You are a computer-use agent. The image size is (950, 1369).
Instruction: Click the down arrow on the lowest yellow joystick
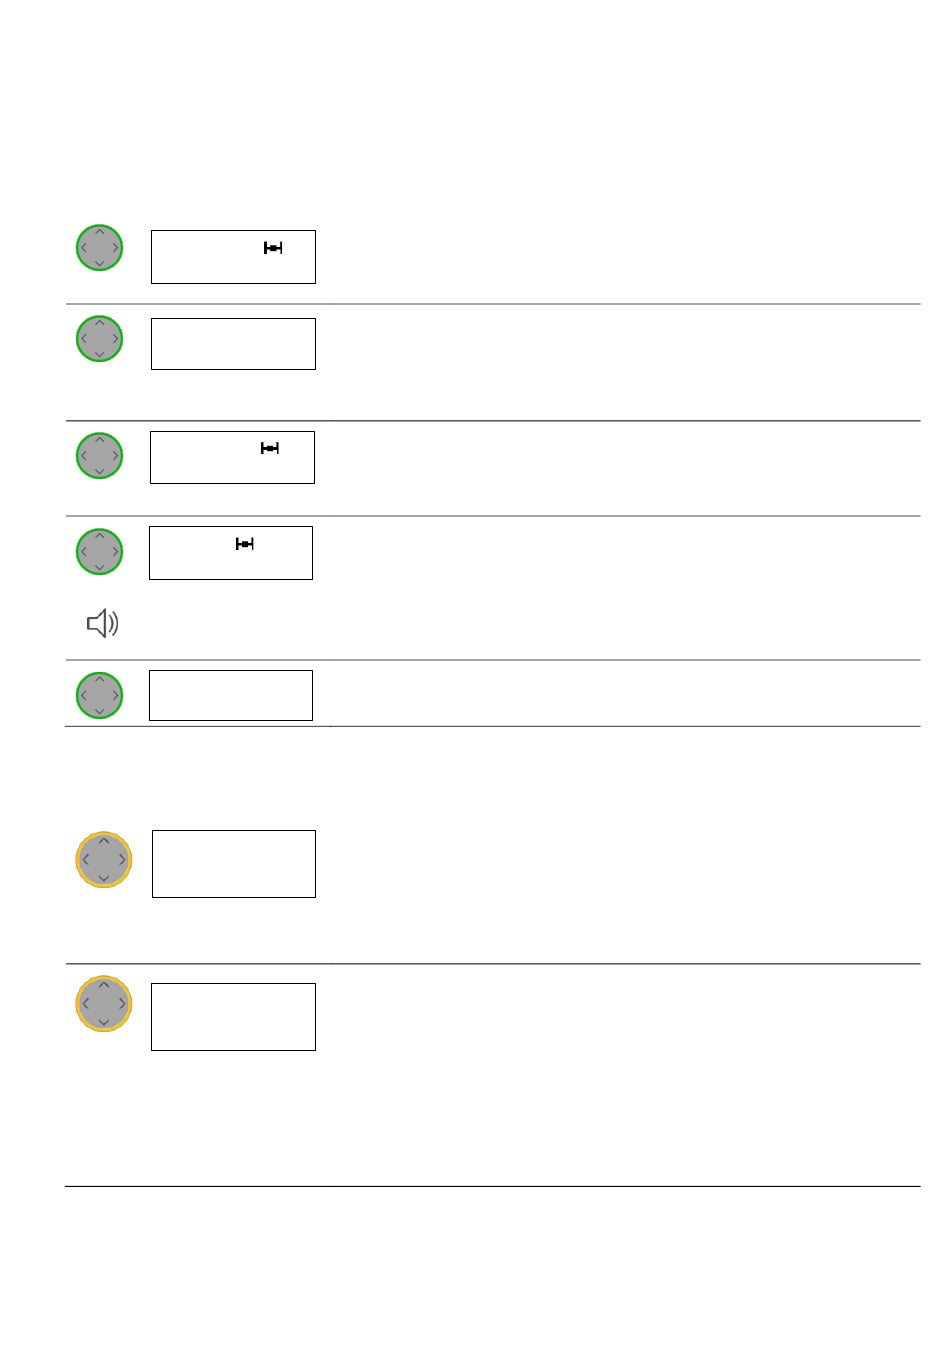click(x=104, y=1022)
